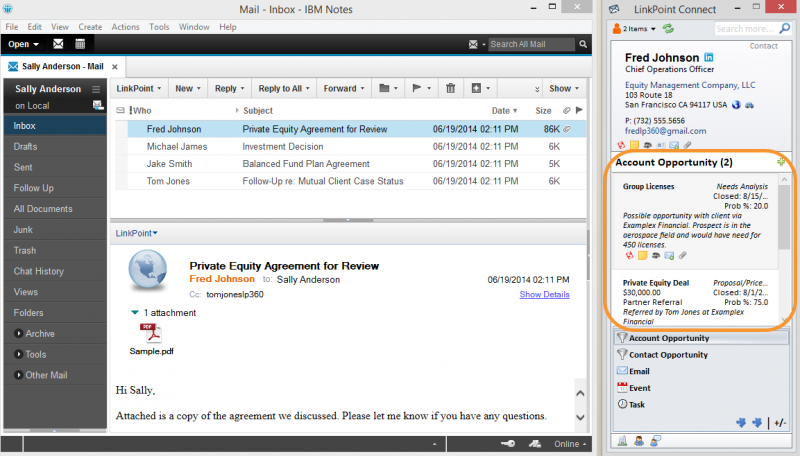Click the flag column header in message list
The height and width of the screenshot is (456, 800).
click(579, 110)
